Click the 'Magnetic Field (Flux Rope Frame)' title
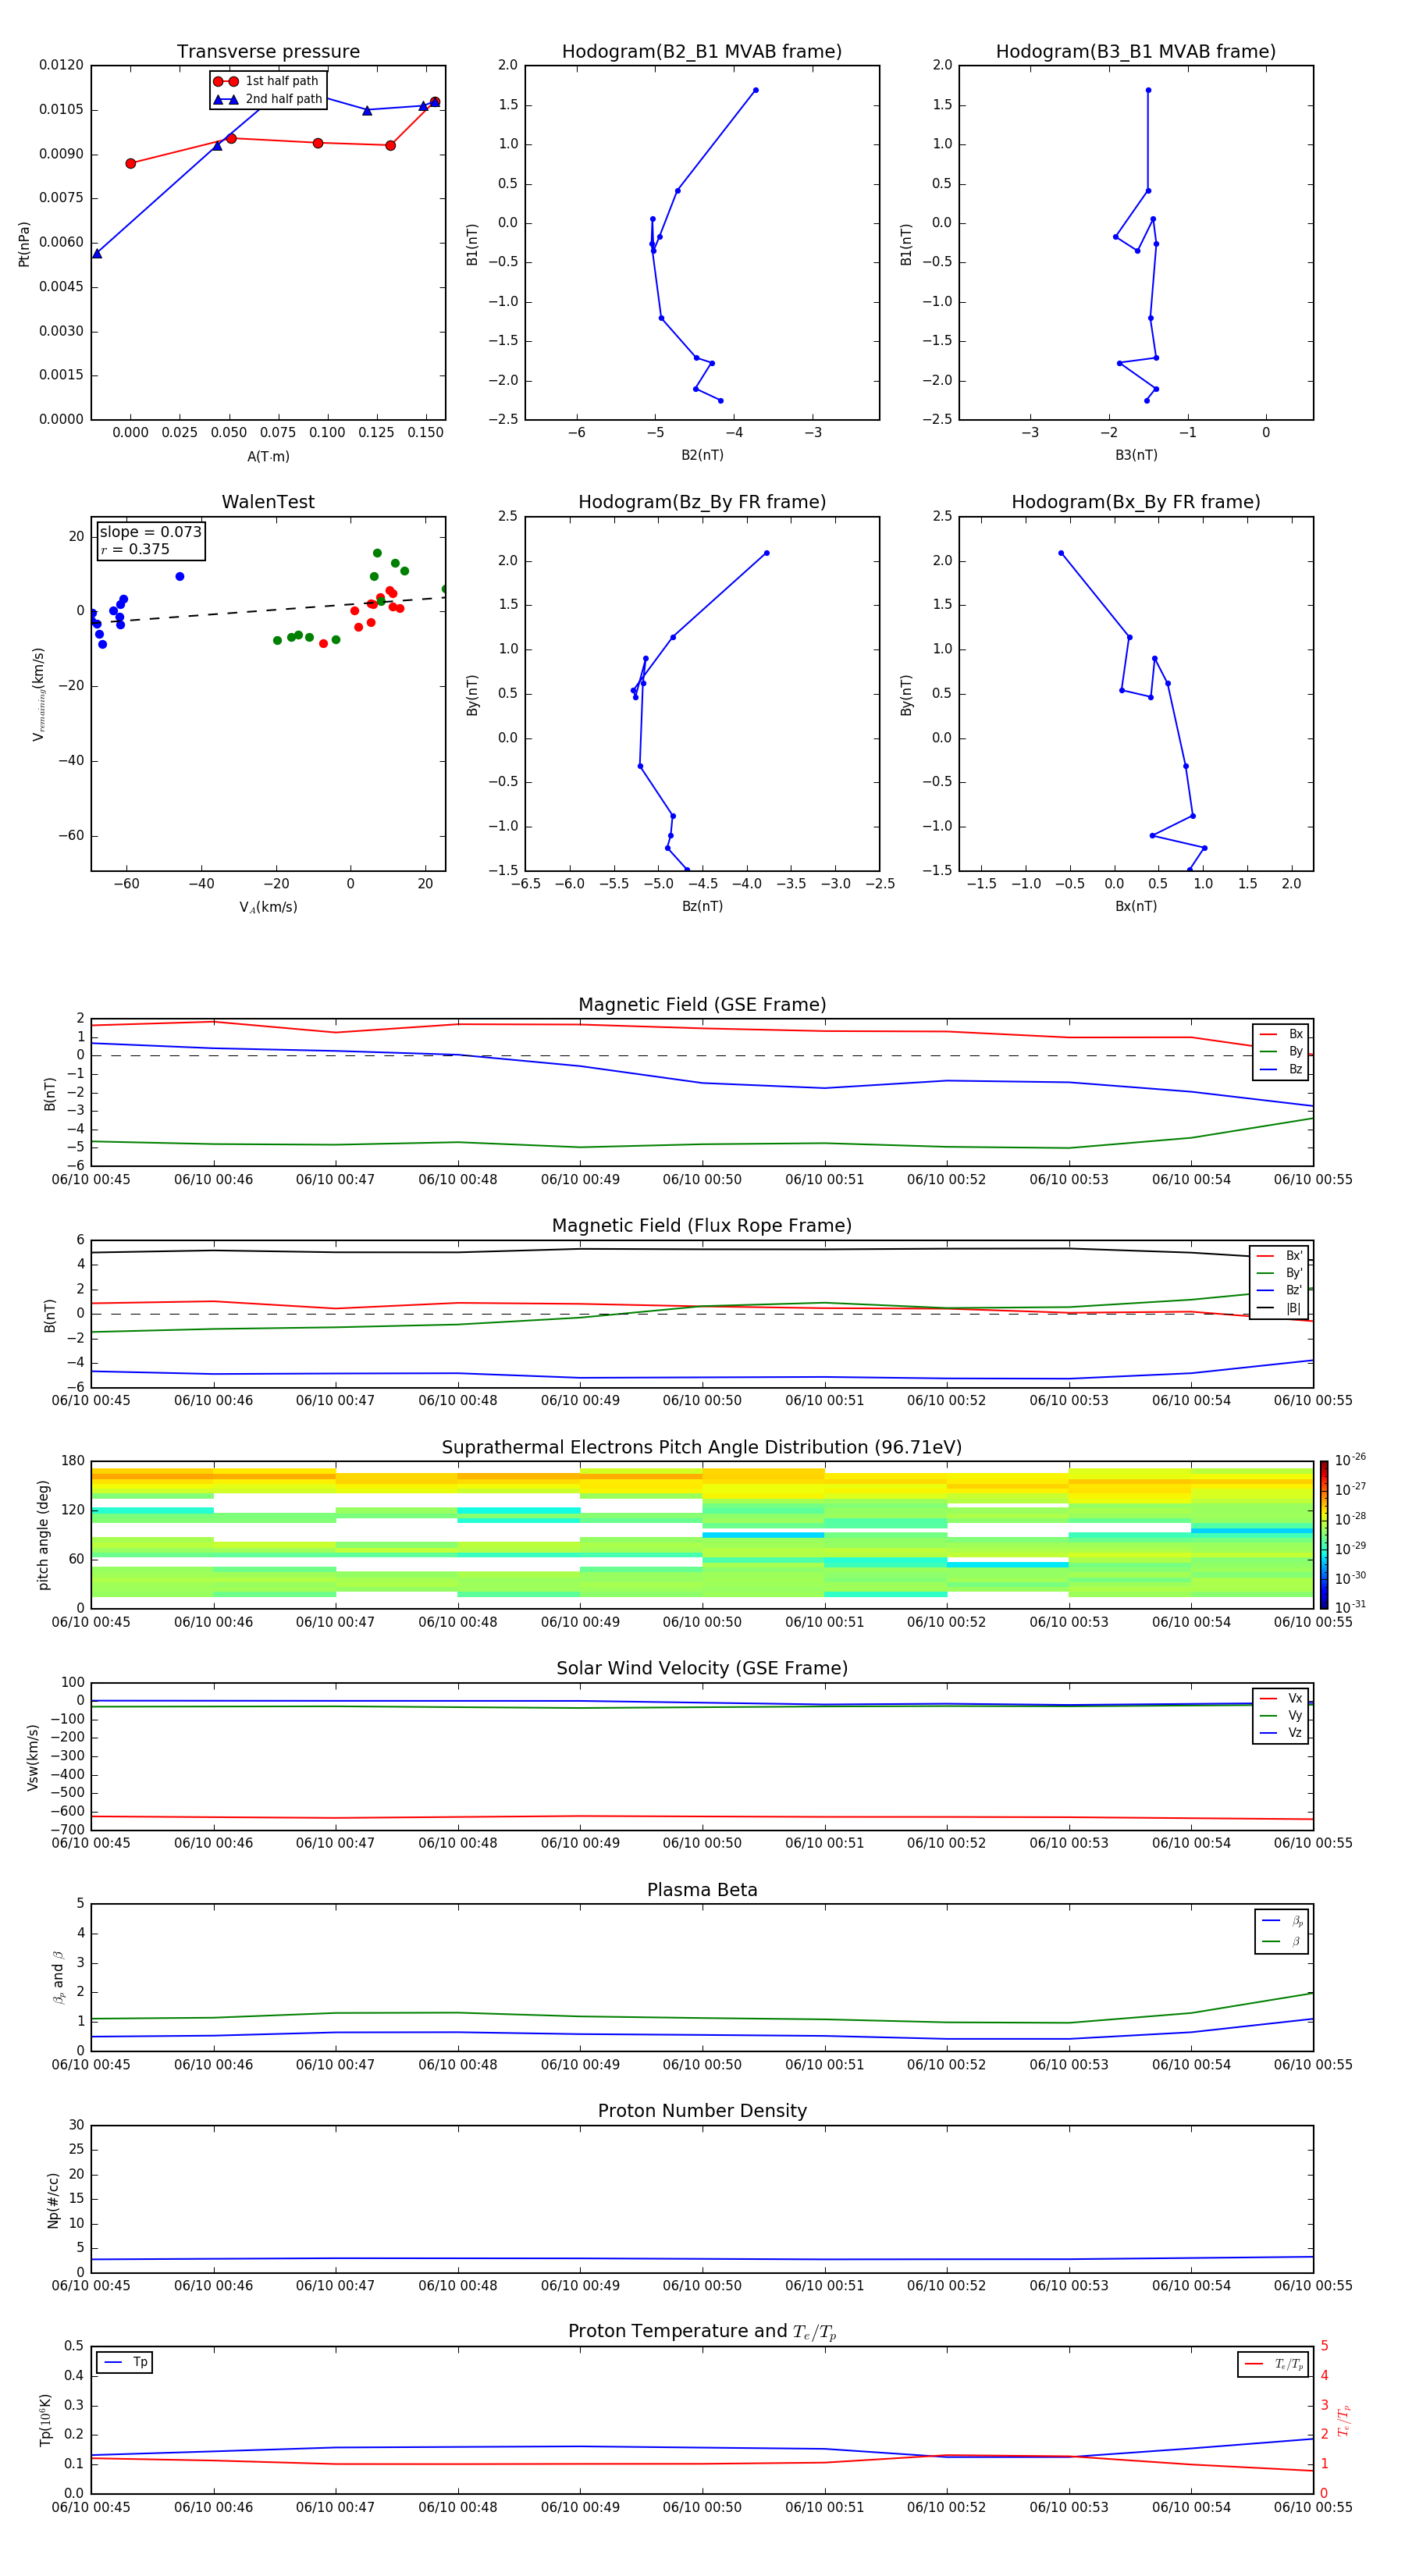The height and width of the screenshot is (2576, 1405). (x=702, y=1226)
